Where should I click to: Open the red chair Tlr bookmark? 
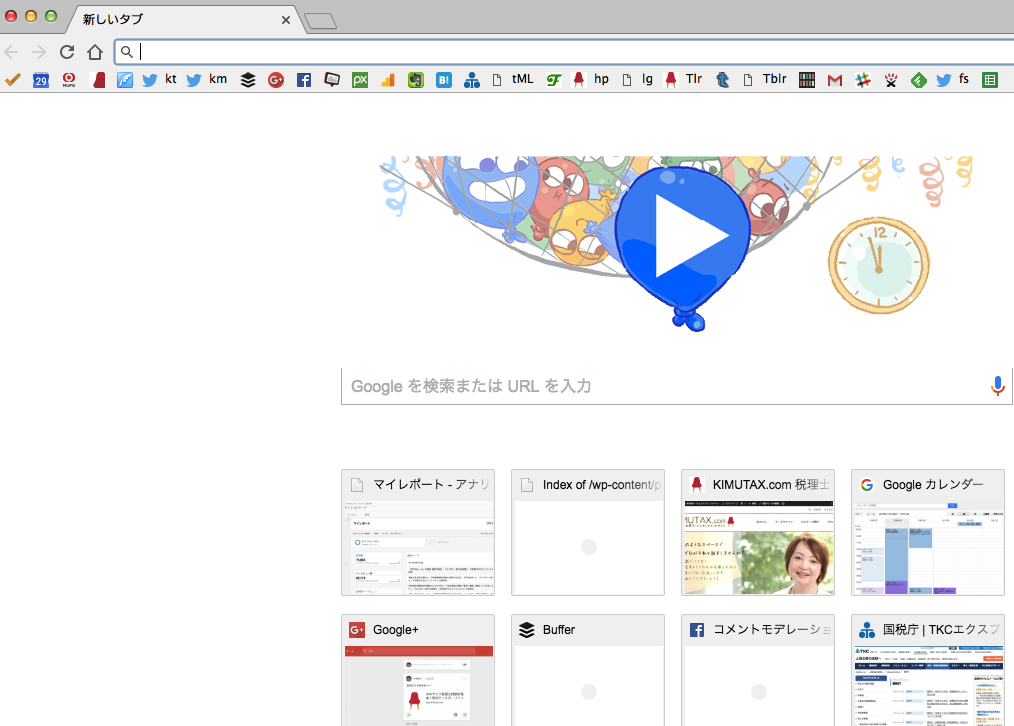pyautogui.click(x=684, y=80)
